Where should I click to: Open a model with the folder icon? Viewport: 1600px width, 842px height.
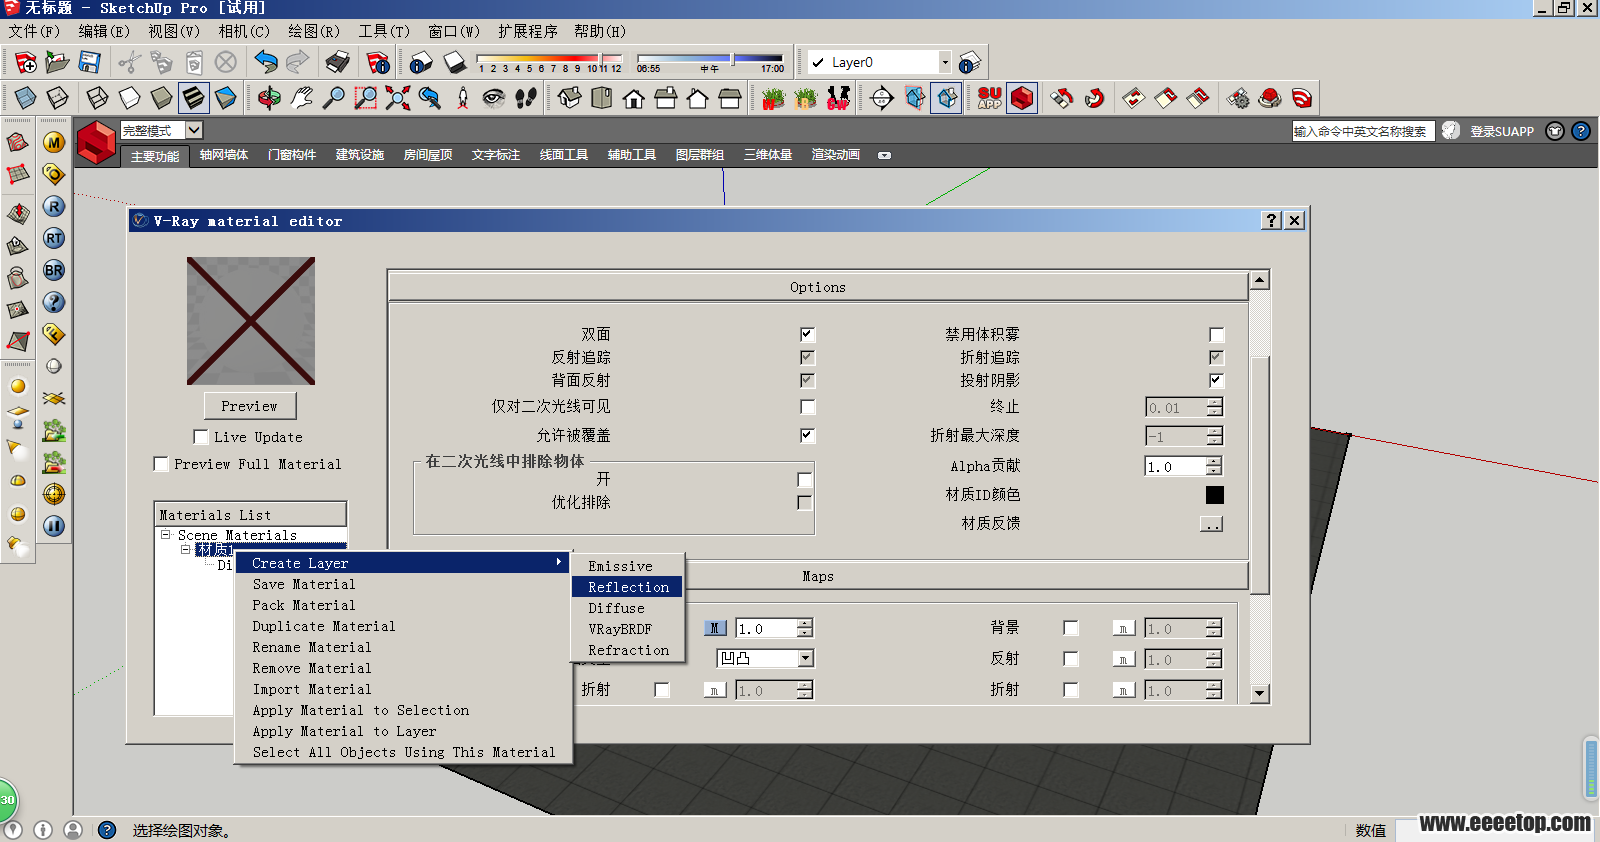(x=58, y=62)
